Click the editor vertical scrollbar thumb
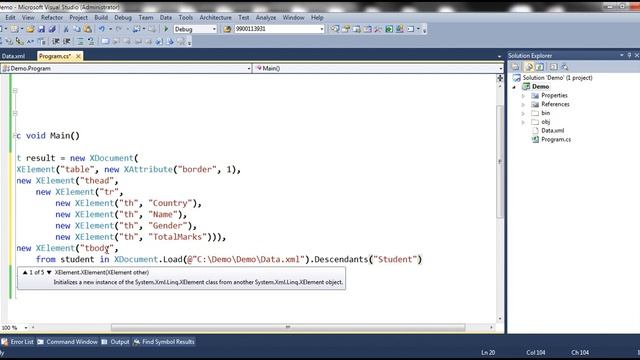This screenshot has height=360, width=640. pos(500,161)
